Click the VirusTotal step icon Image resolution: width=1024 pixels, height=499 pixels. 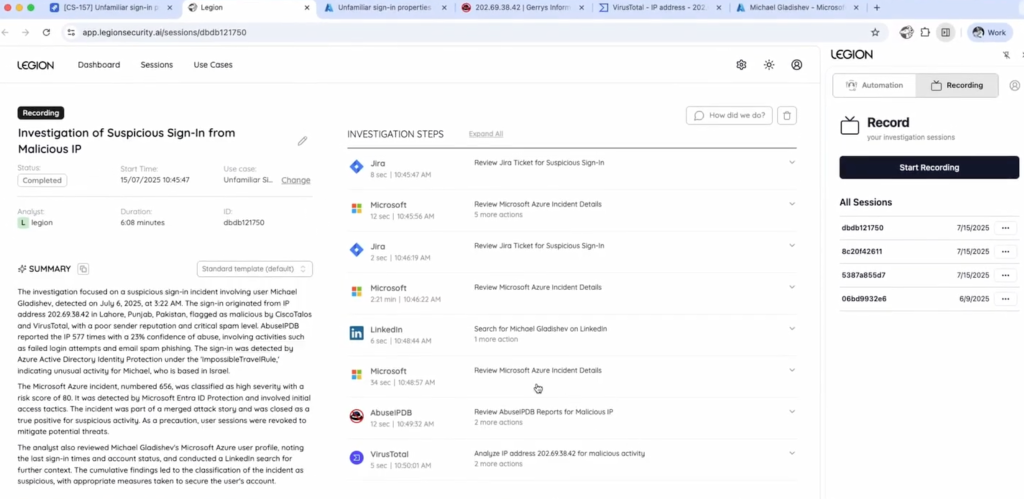(x=356, y=457)
